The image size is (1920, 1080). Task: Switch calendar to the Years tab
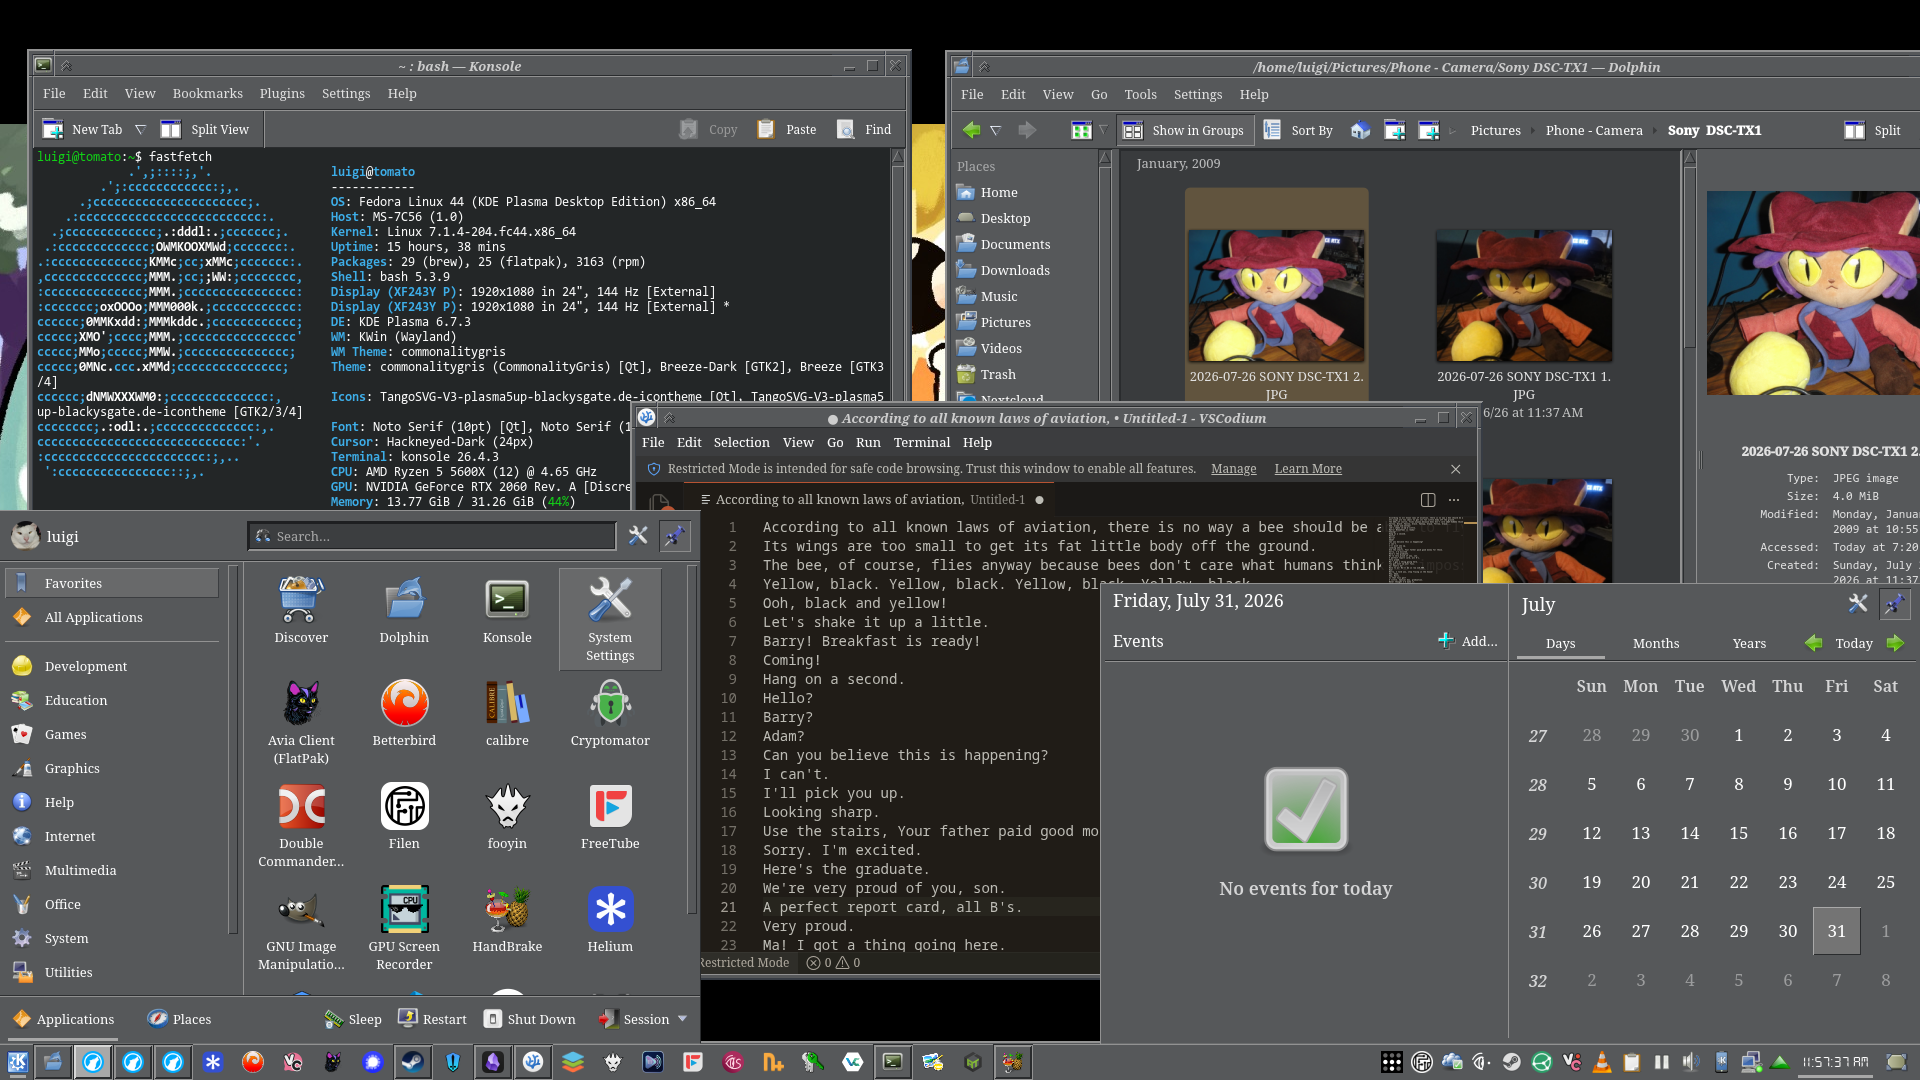(x=1749, y=643)
